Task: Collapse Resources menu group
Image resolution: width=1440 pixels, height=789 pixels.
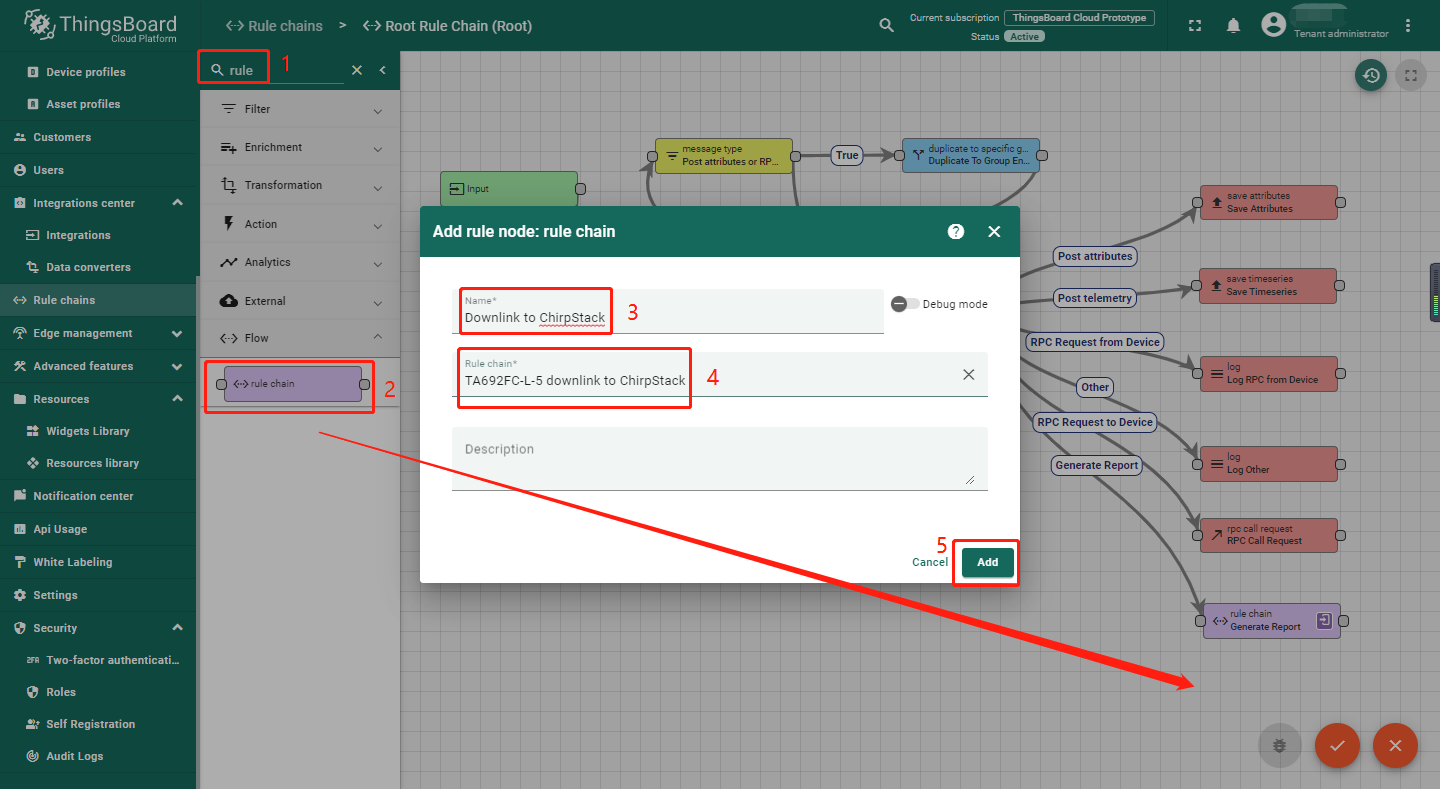Action: [177, 399]
